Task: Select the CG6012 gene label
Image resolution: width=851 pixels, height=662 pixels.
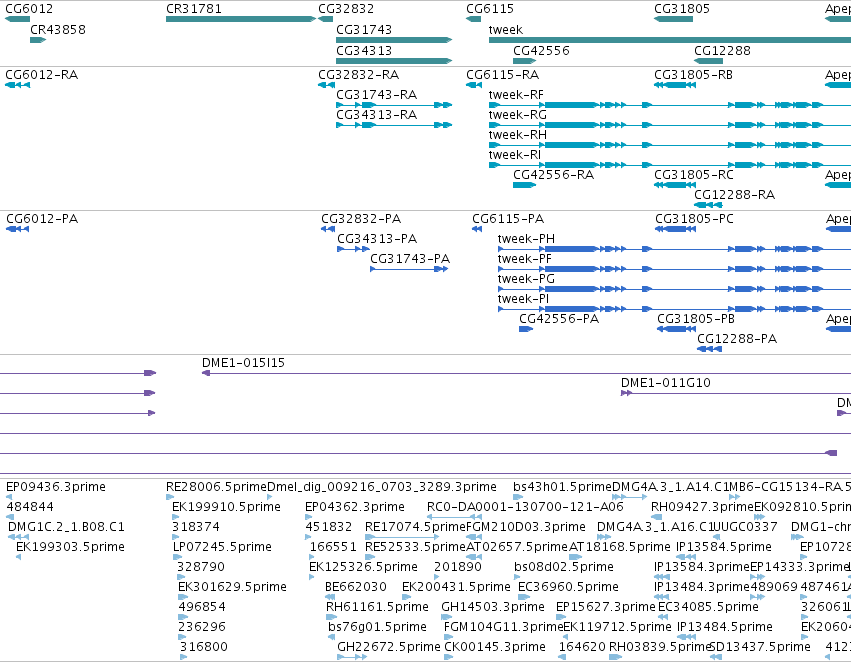Action: point(29,9)
